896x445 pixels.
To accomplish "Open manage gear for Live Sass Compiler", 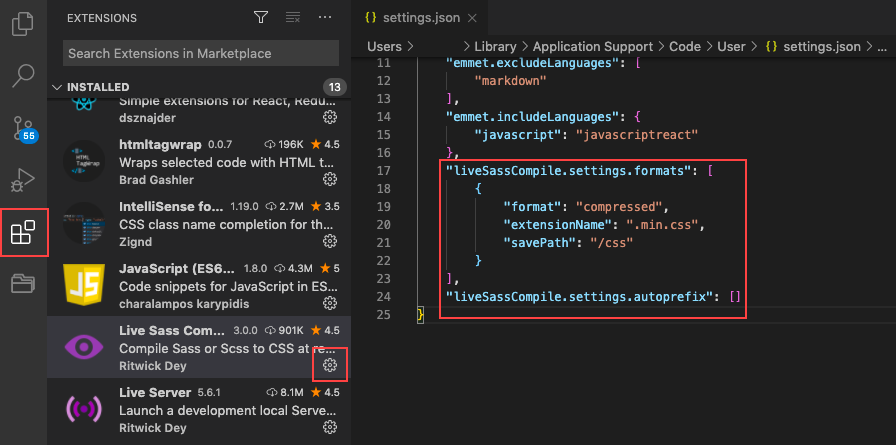I will 330,367.
